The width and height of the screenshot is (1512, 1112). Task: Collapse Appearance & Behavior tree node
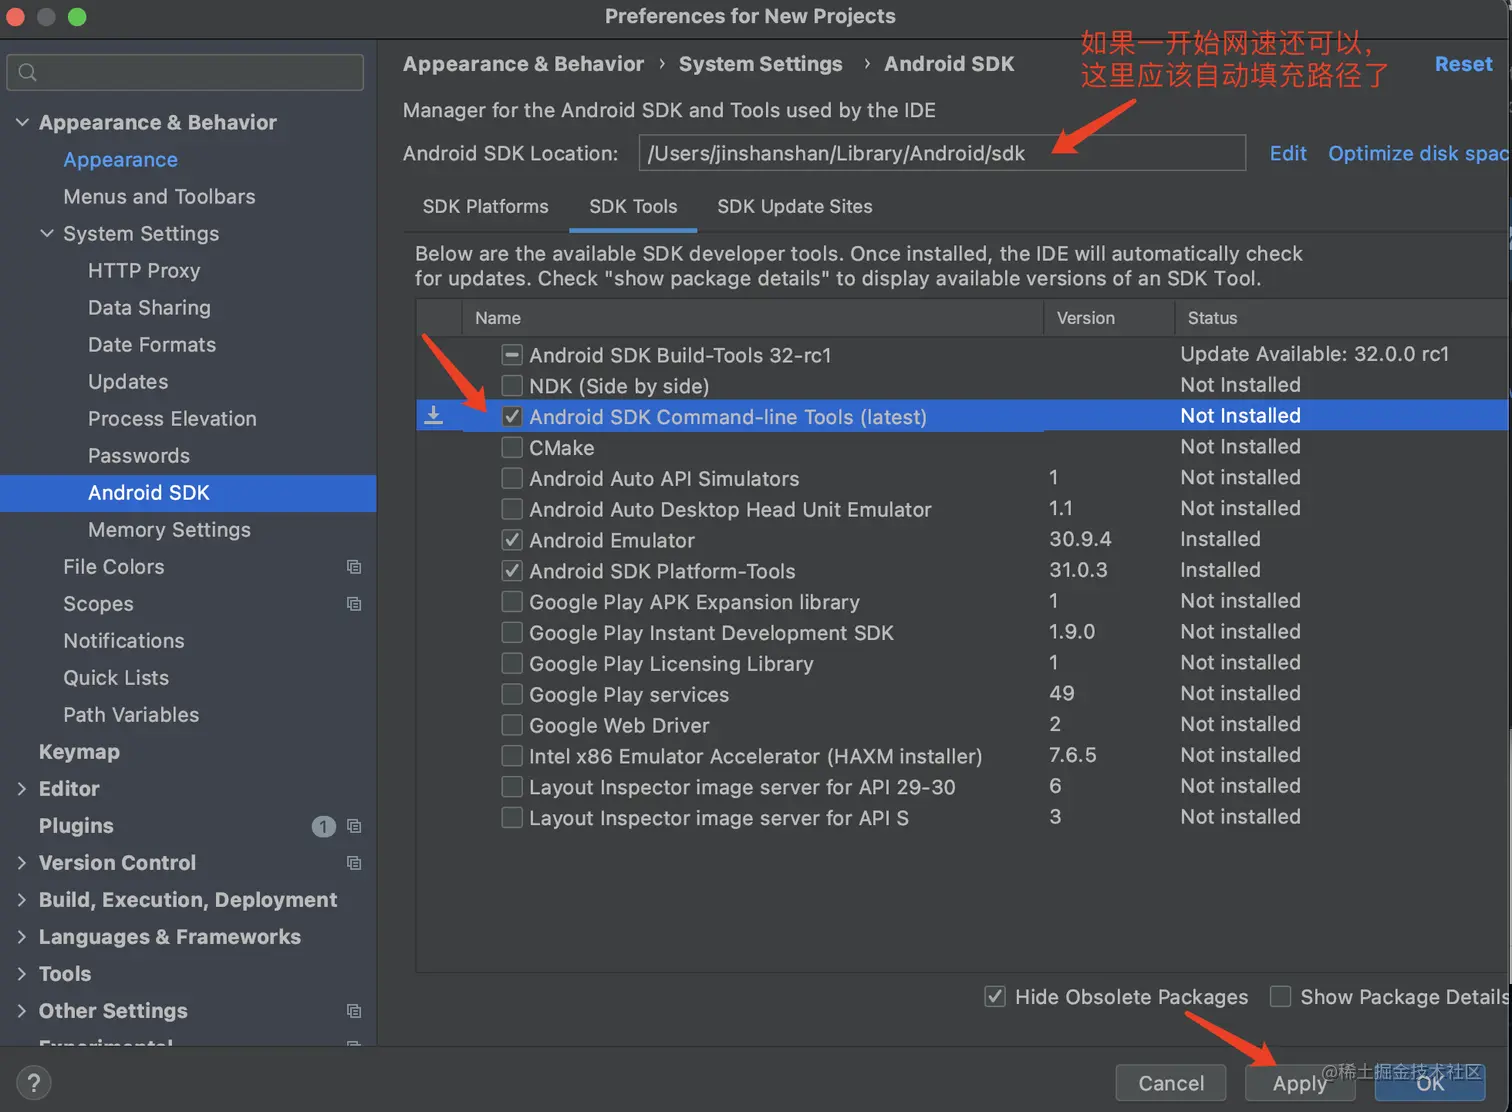(x=22, y=122)
